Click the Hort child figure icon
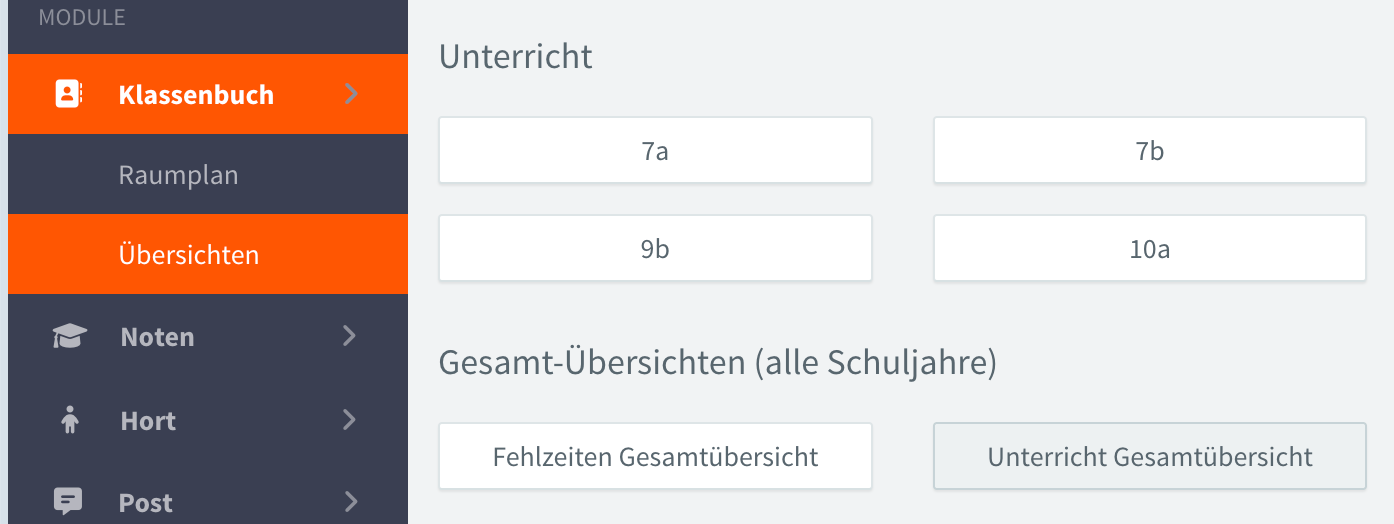 click(x=69, y=421)
